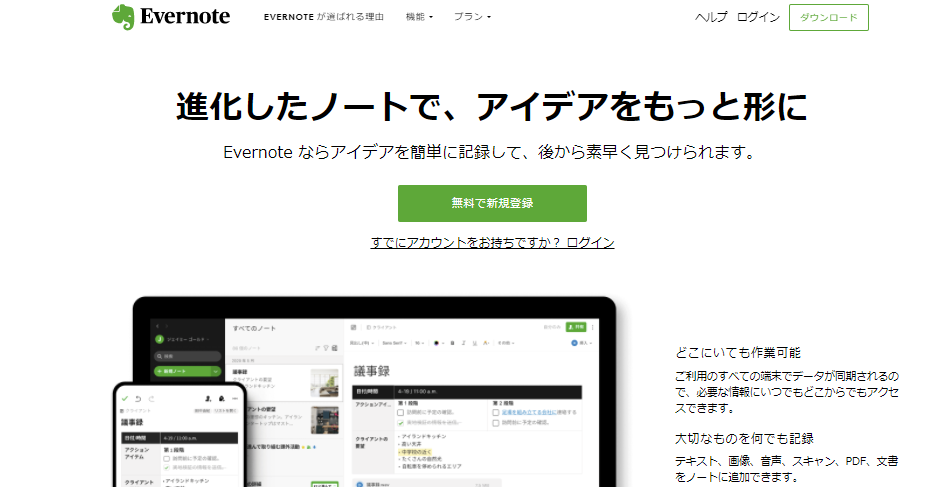Click the green new note button in mockup sidebar
The width and height of the screenshot is (944, 487).
(x=182, y=371)
